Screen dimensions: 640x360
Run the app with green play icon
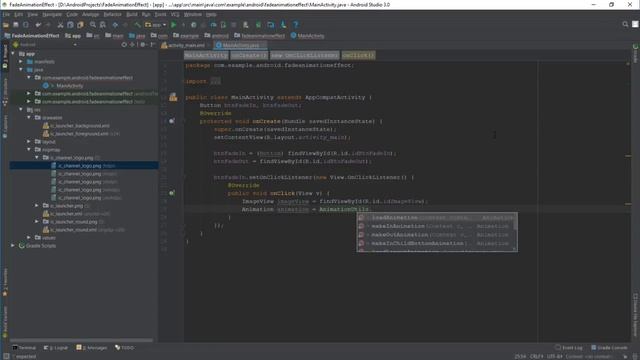(x=173, y=25)
